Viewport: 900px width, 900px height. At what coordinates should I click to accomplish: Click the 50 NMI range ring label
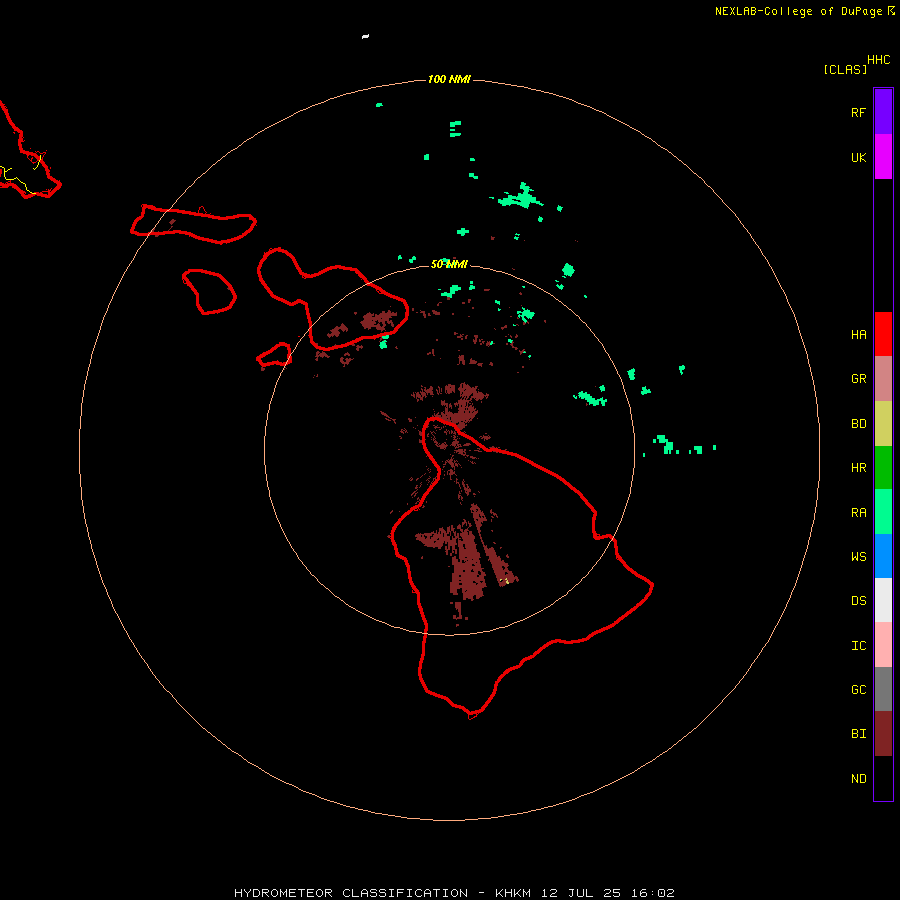pyautogui.click(x=449, y=264)
